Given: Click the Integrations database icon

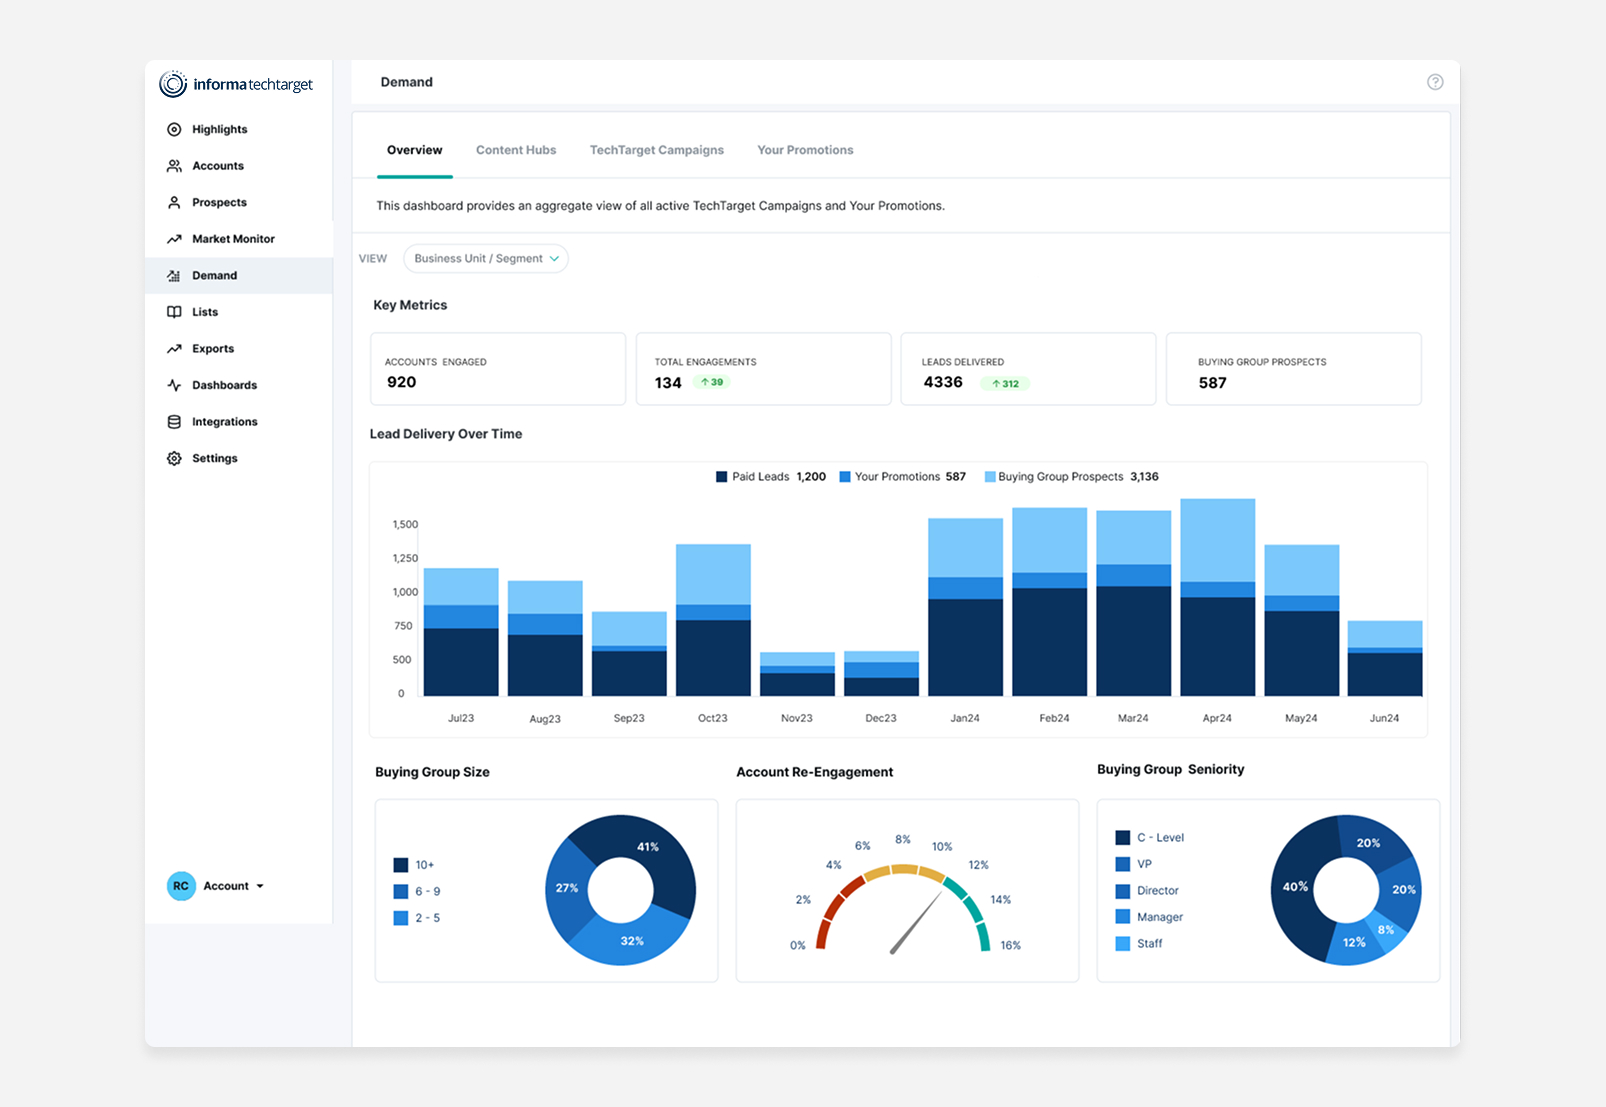Looking at the screenshot, I should click(x=174, y=422).
